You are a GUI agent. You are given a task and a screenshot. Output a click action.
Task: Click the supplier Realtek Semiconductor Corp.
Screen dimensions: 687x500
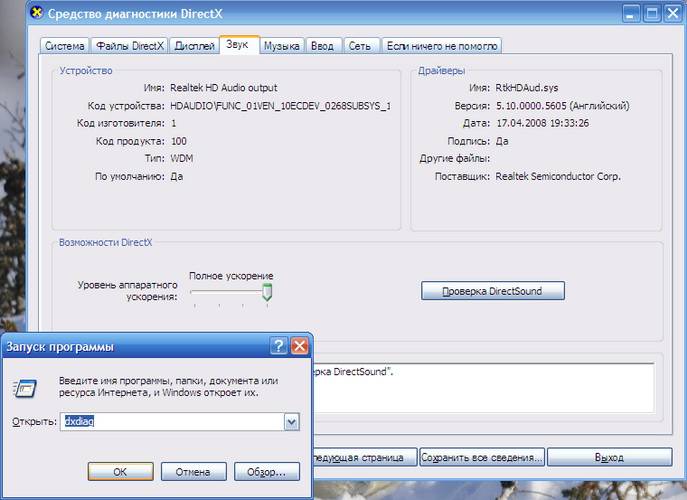[558, 177]
